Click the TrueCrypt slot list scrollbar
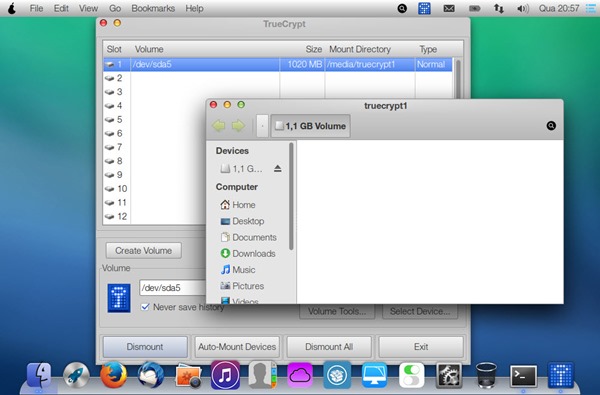 point(458,78)
